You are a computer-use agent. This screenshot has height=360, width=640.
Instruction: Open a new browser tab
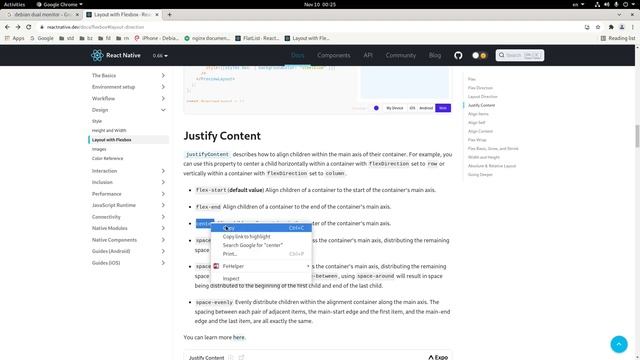click(169, 14)
